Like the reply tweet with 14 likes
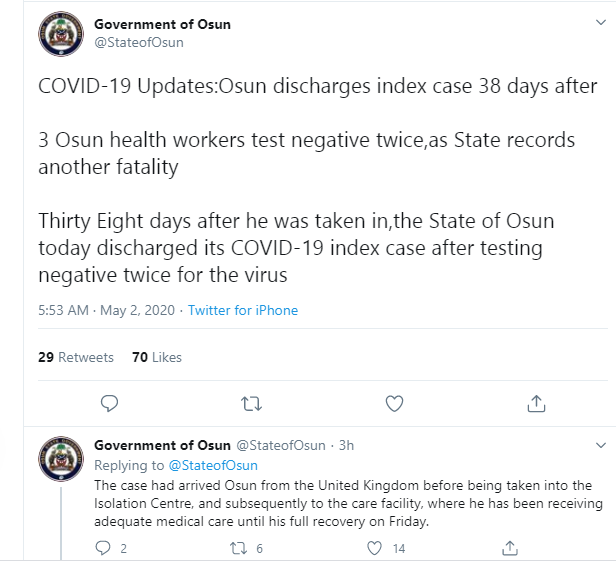 pos(374,548)
